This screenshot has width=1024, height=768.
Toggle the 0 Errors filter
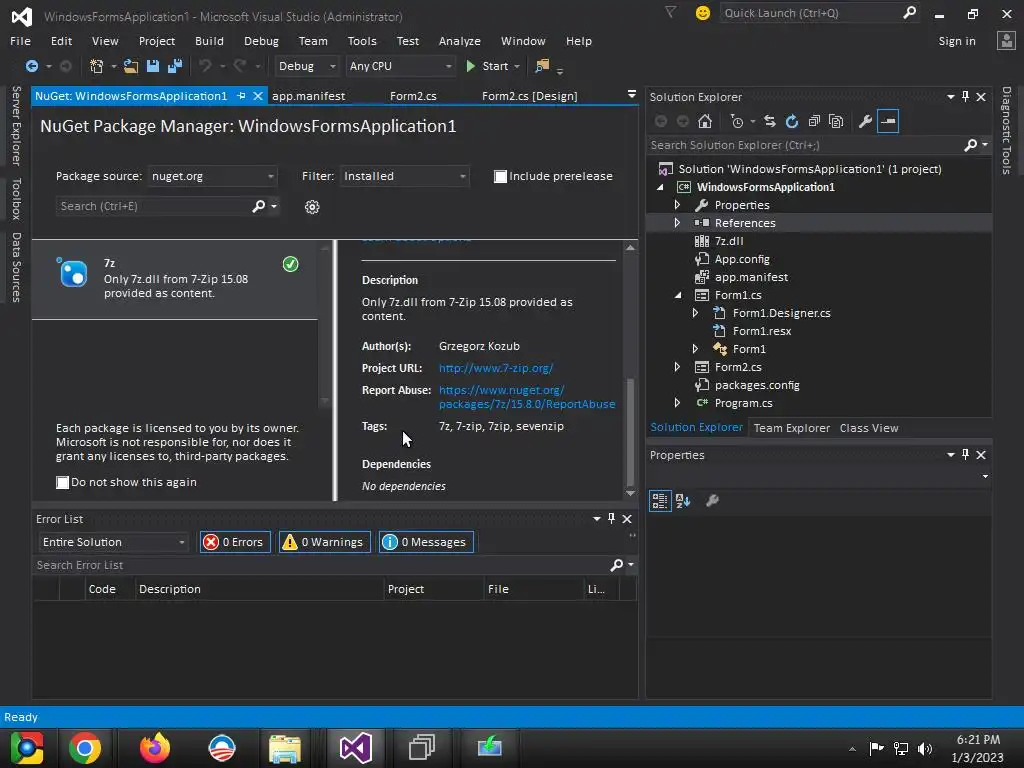[235, 542]
